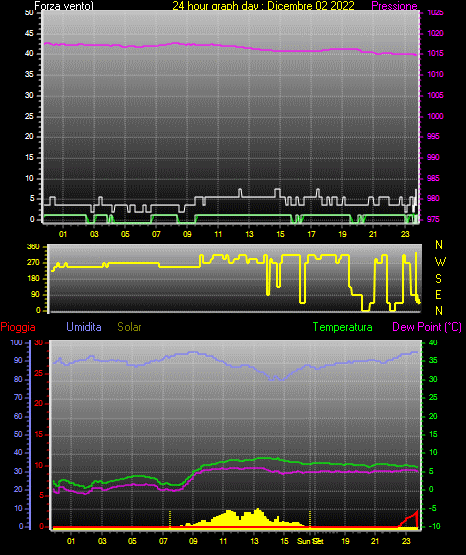Select the red "Pioggia" legend label
This screenshot has height=555, width=466.
pos(18,327)
